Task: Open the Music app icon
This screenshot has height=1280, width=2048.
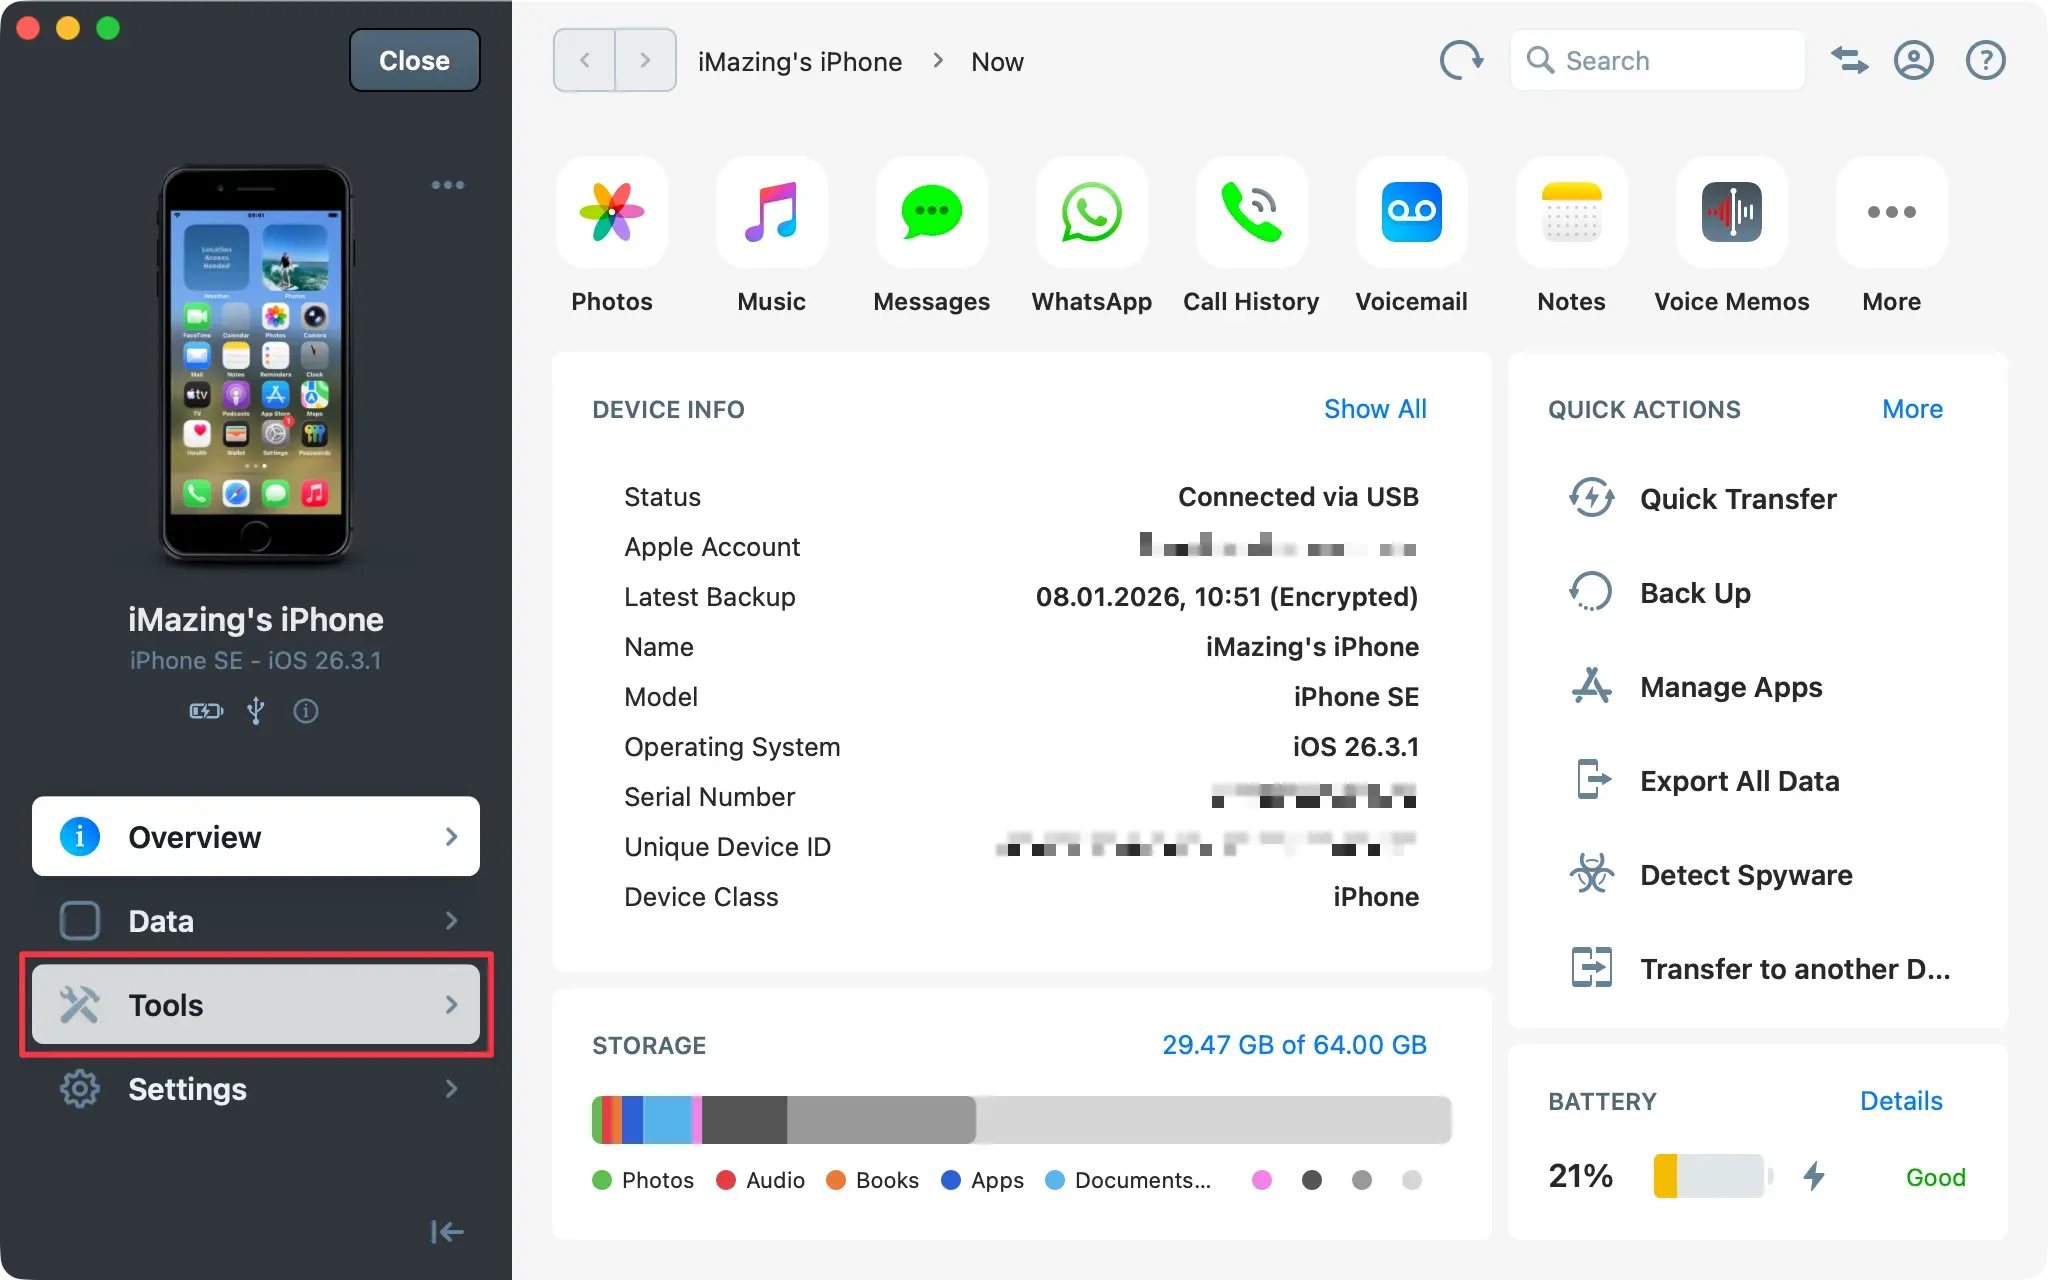Action: [772, 212]
